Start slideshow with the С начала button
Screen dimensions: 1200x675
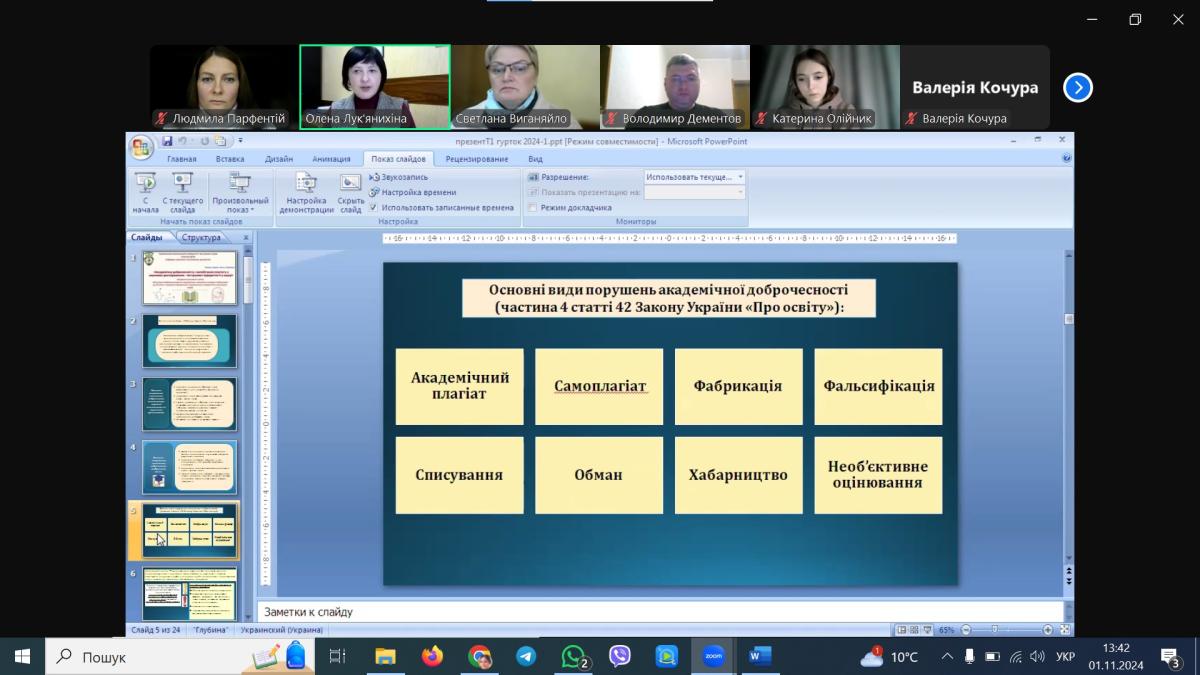(x=145, y=191)
